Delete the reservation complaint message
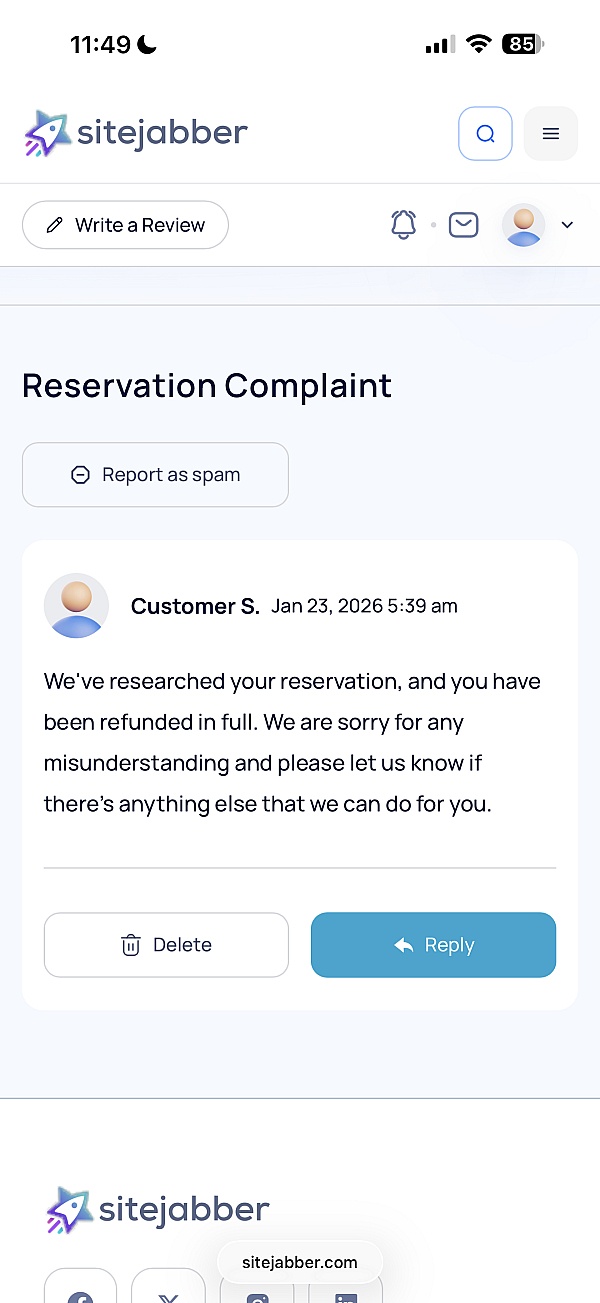The image size is (600, 1303). point(166,945)
